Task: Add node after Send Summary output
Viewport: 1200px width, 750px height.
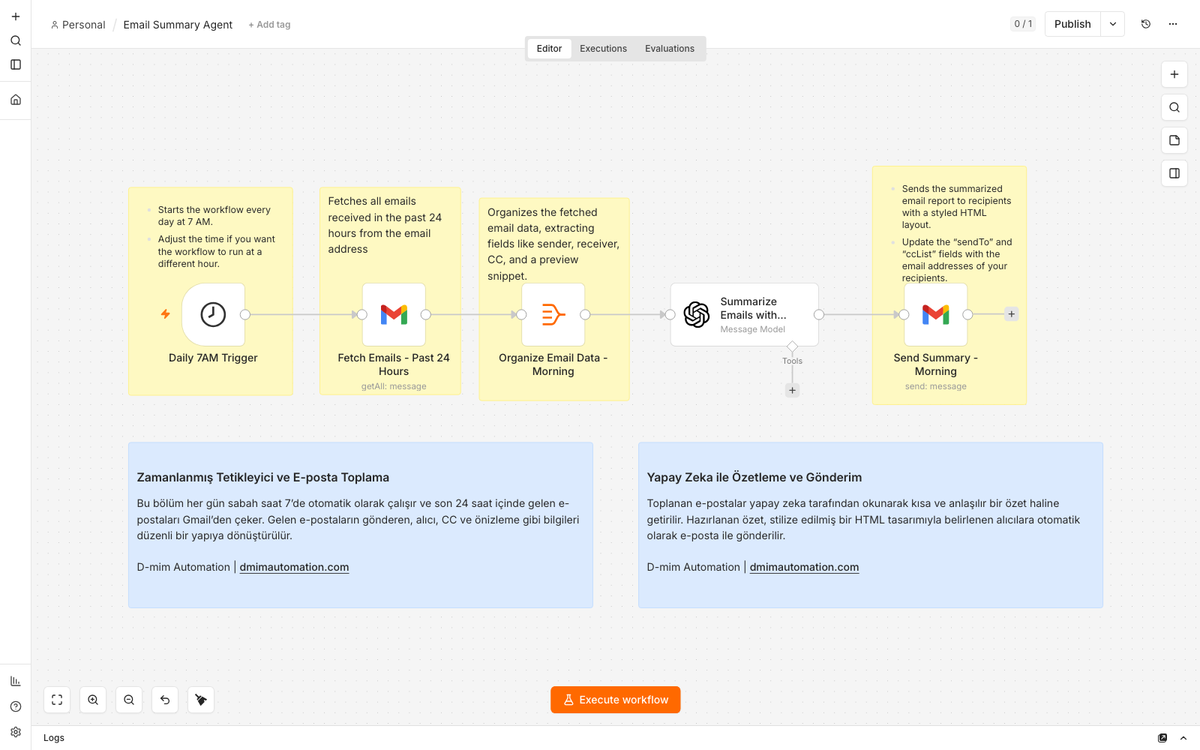Action: pos(1011,314)
